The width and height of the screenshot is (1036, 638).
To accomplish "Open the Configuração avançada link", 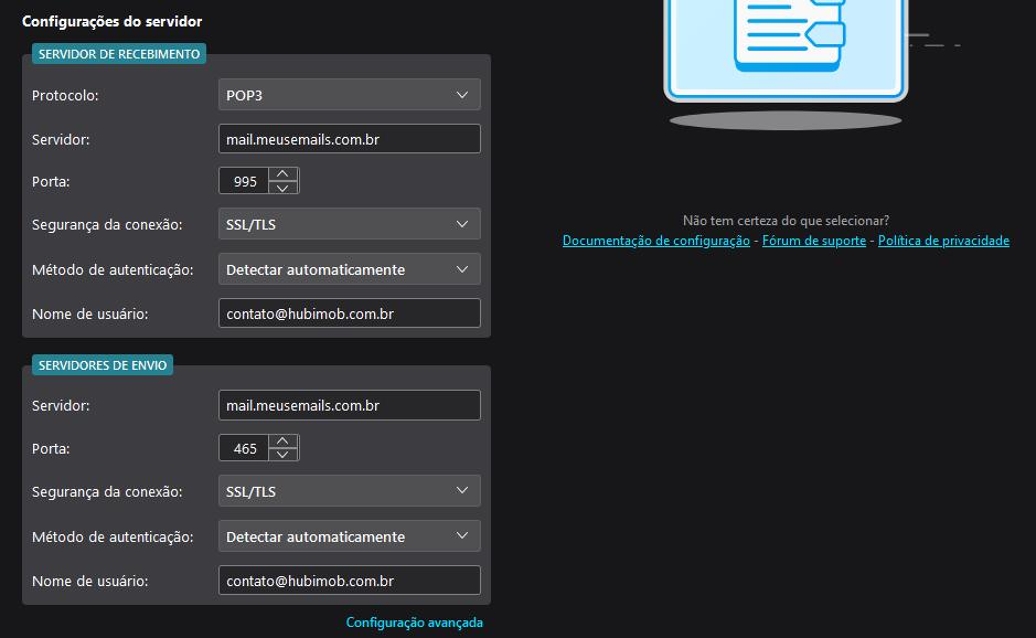I will point(414,623).
